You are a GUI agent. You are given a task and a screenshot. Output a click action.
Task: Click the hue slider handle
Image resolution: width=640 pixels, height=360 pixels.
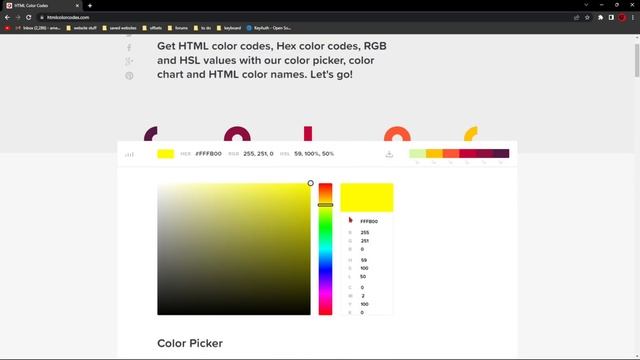coord(325,205)
